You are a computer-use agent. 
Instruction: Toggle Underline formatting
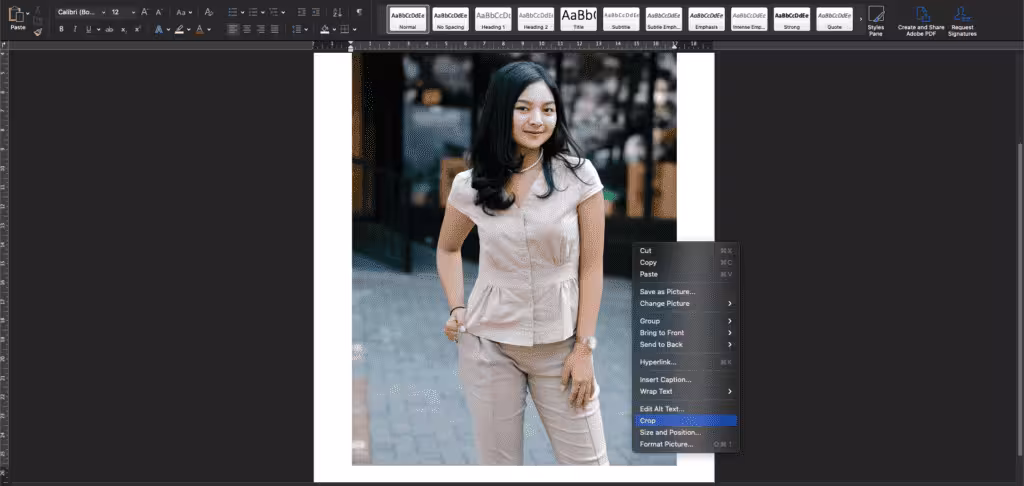coord(88,29)
